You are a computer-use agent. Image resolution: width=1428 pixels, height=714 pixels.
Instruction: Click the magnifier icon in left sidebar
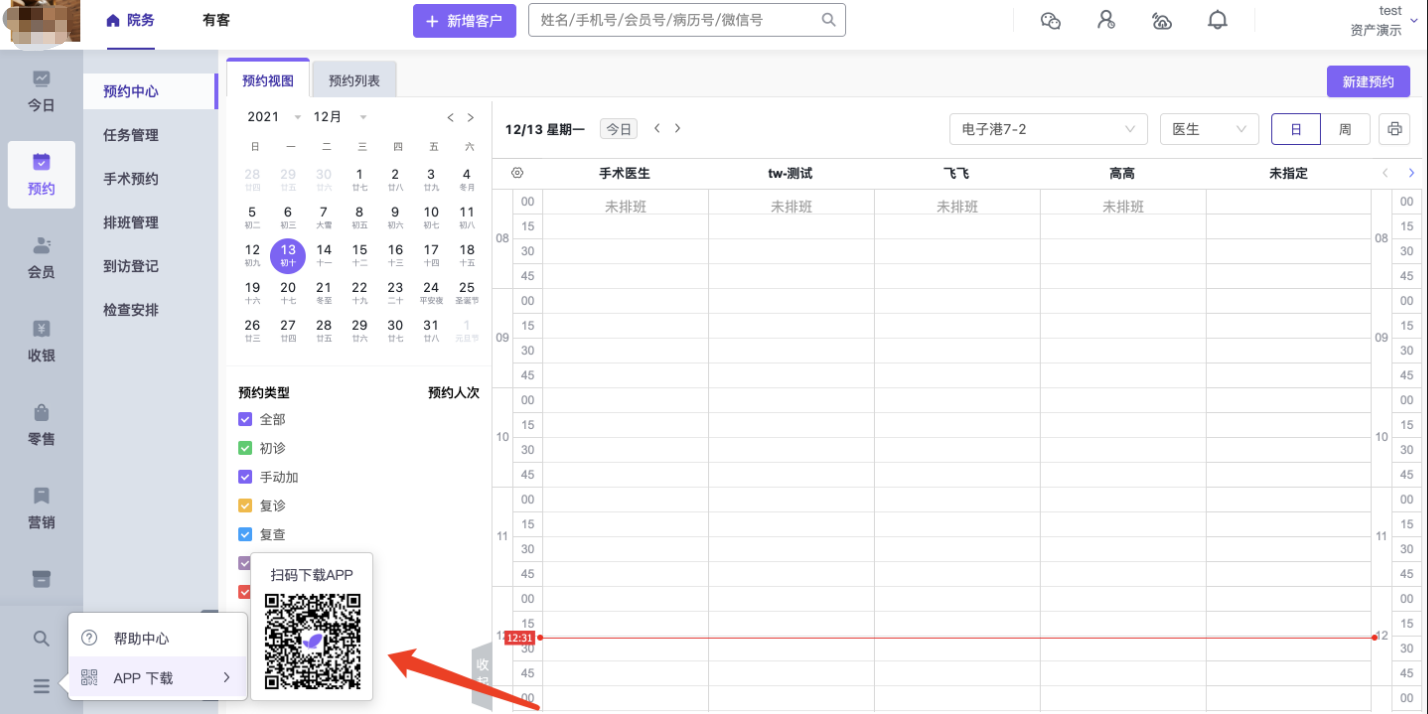41,638
